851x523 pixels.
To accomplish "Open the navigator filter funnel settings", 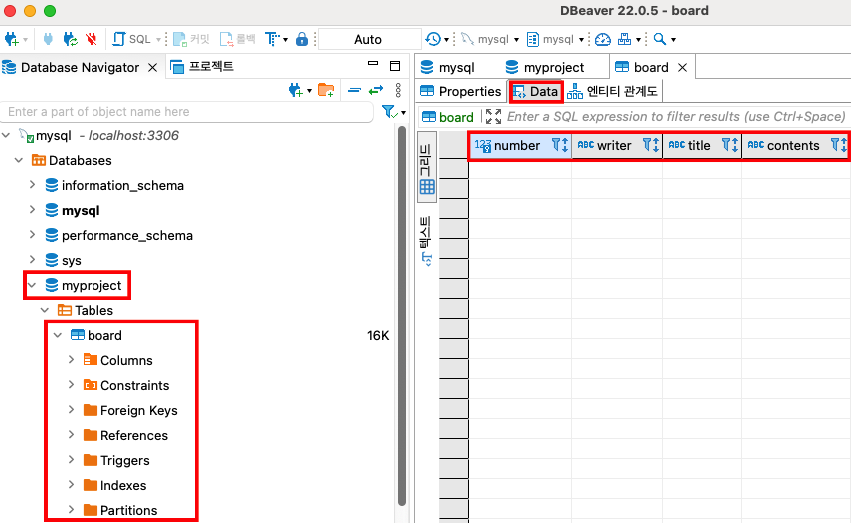I will (390, 112).
